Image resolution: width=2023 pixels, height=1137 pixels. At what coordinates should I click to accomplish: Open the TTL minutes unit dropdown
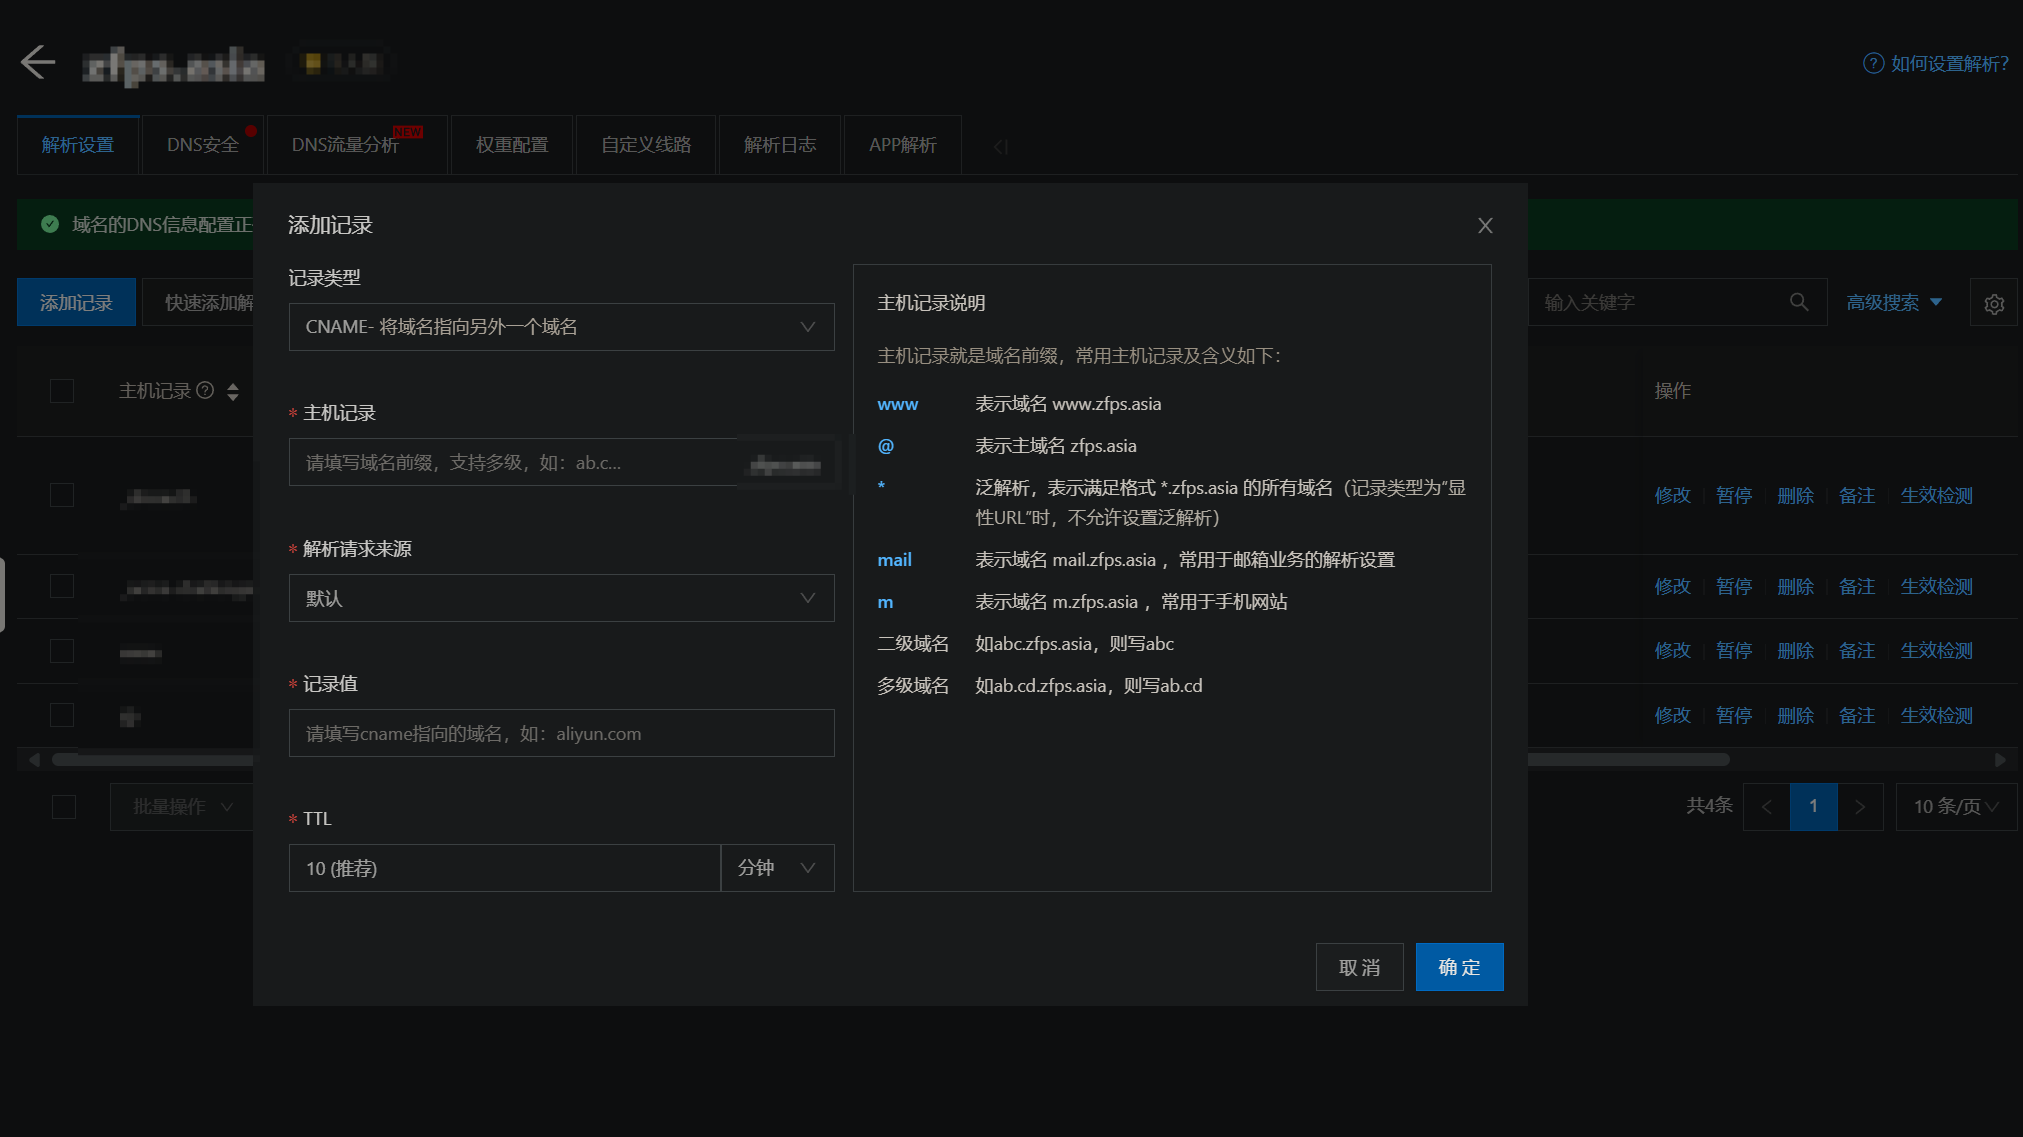click(x=777, y=868)
